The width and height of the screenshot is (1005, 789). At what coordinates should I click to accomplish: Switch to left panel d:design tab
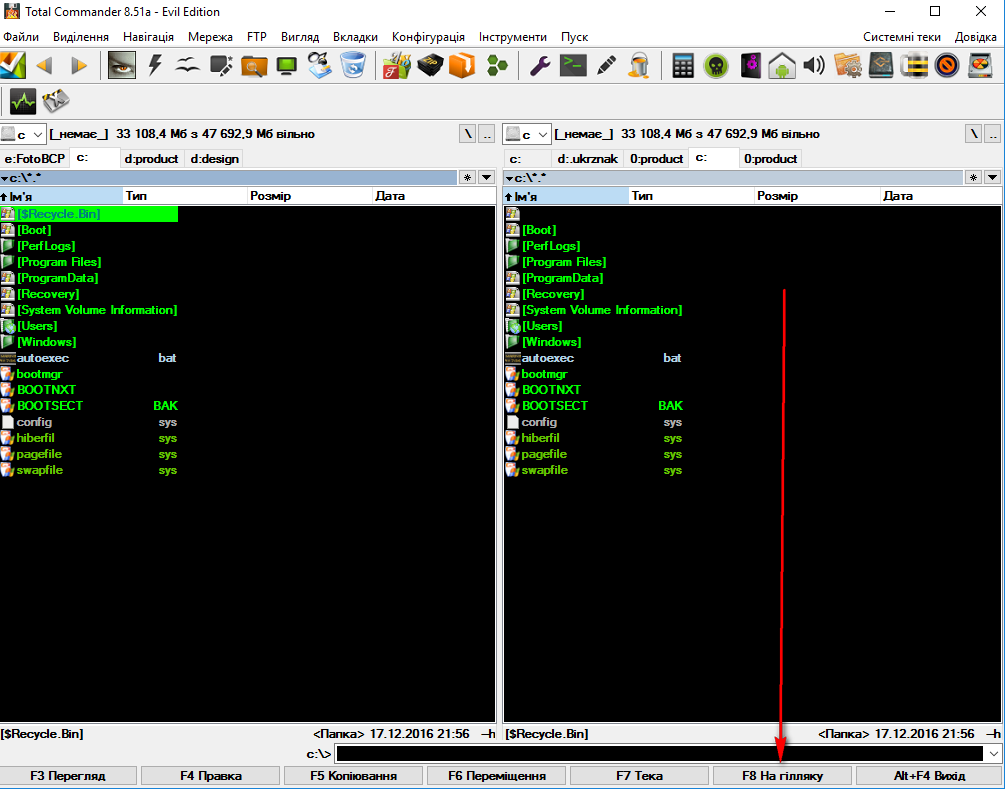pyautogui.click(x=215, y=159)
